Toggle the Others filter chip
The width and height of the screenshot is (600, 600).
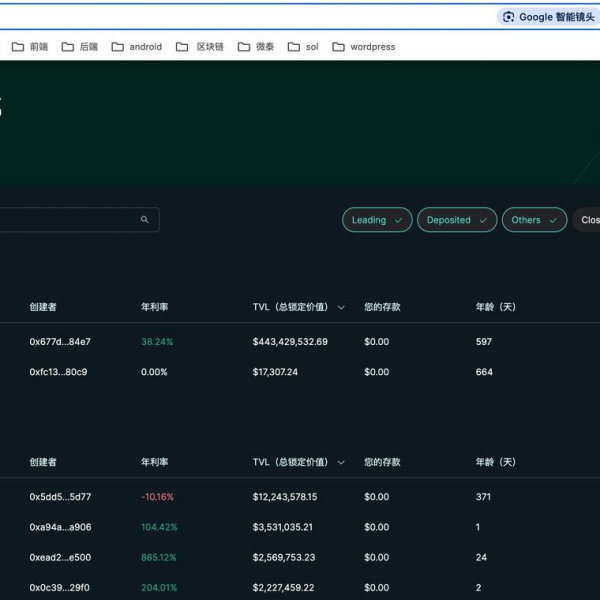point(534,220)
